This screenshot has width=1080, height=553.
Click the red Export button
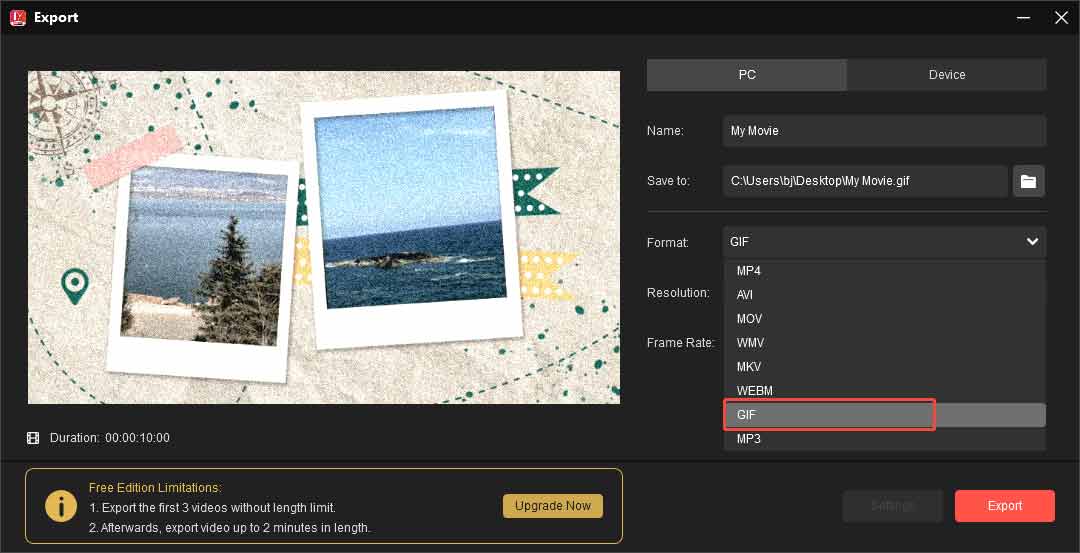coord(1004,505)
